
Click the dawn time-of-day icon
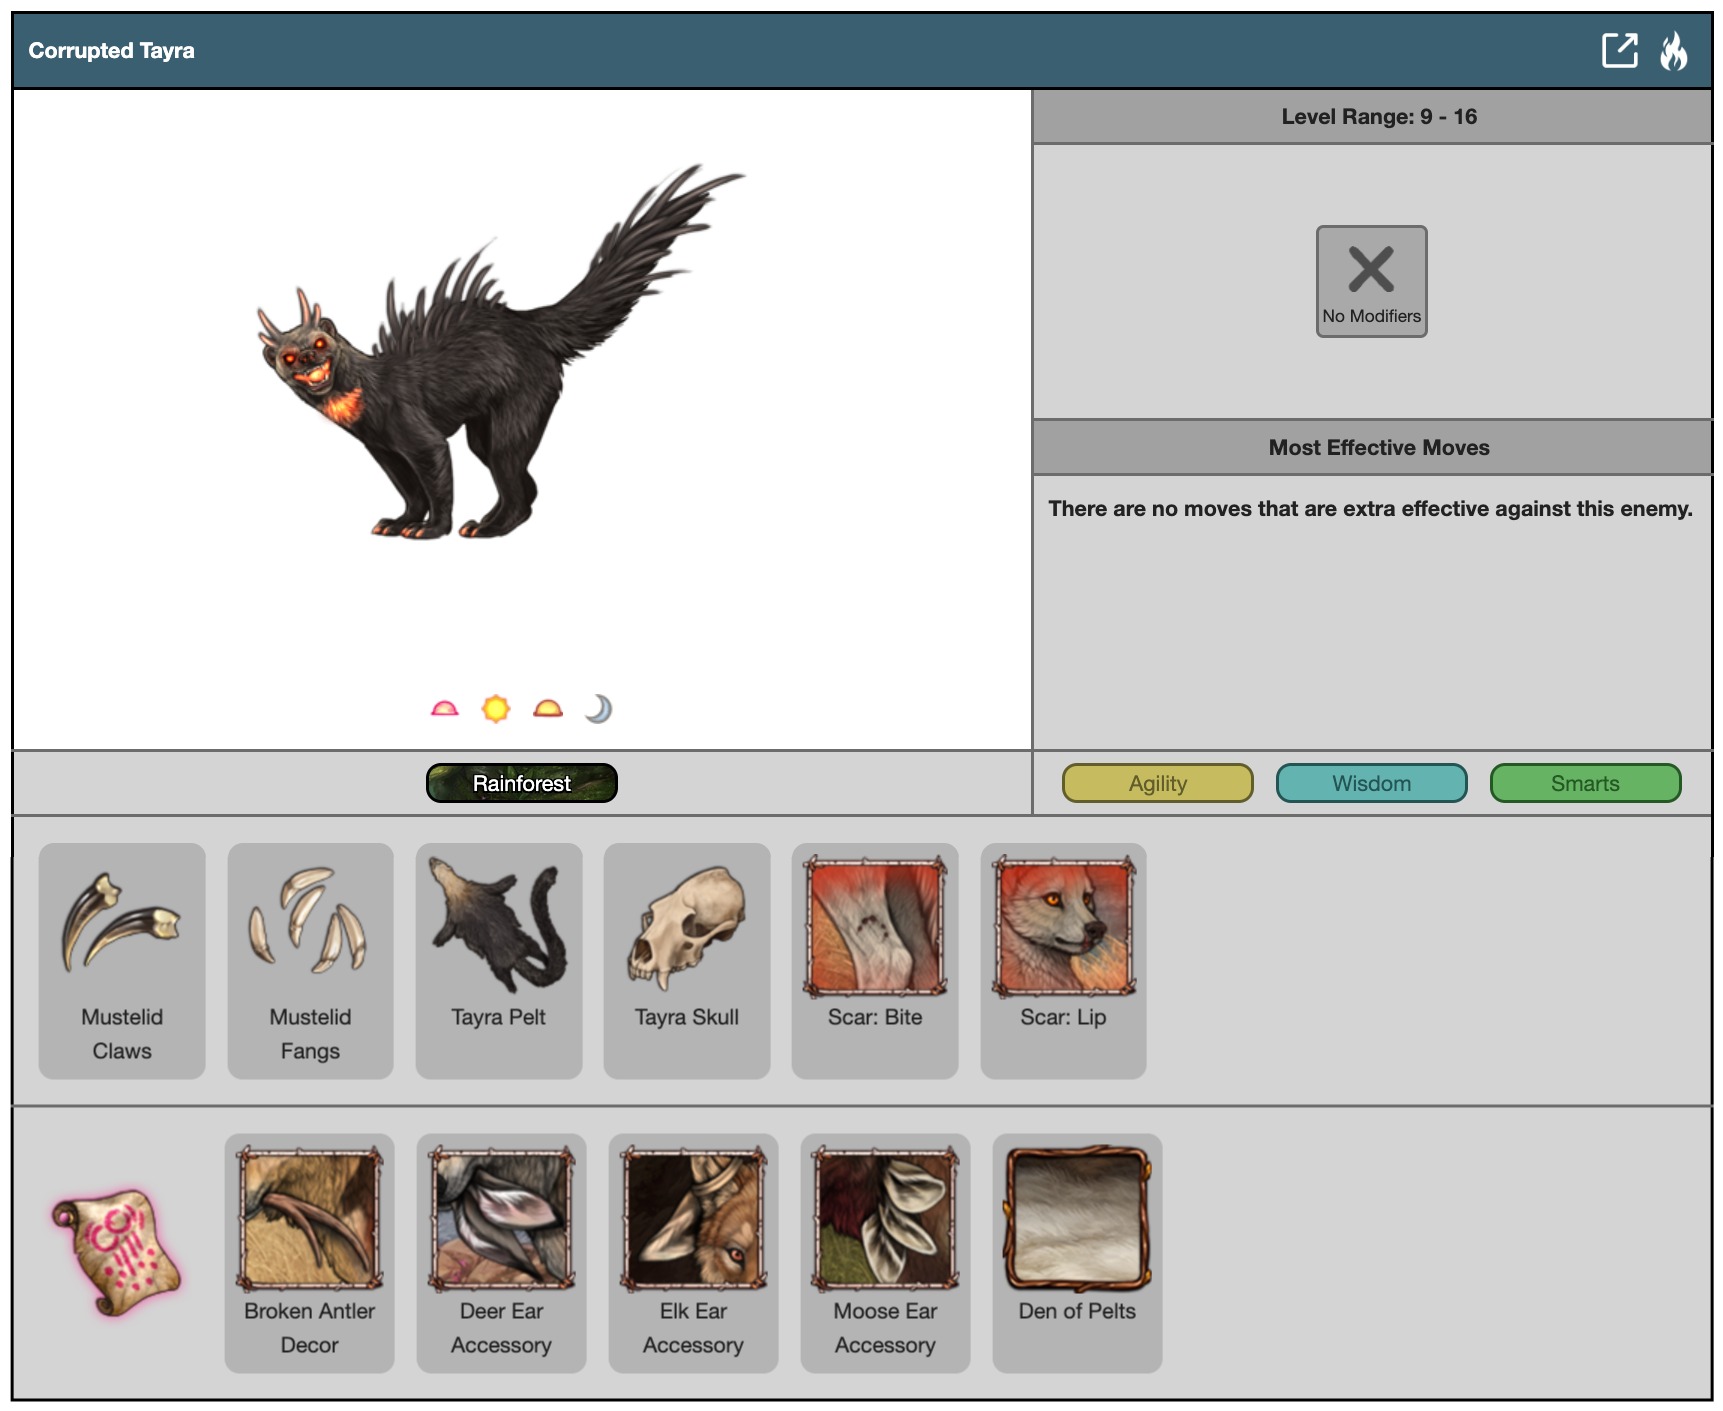click(x=444, y=709)
